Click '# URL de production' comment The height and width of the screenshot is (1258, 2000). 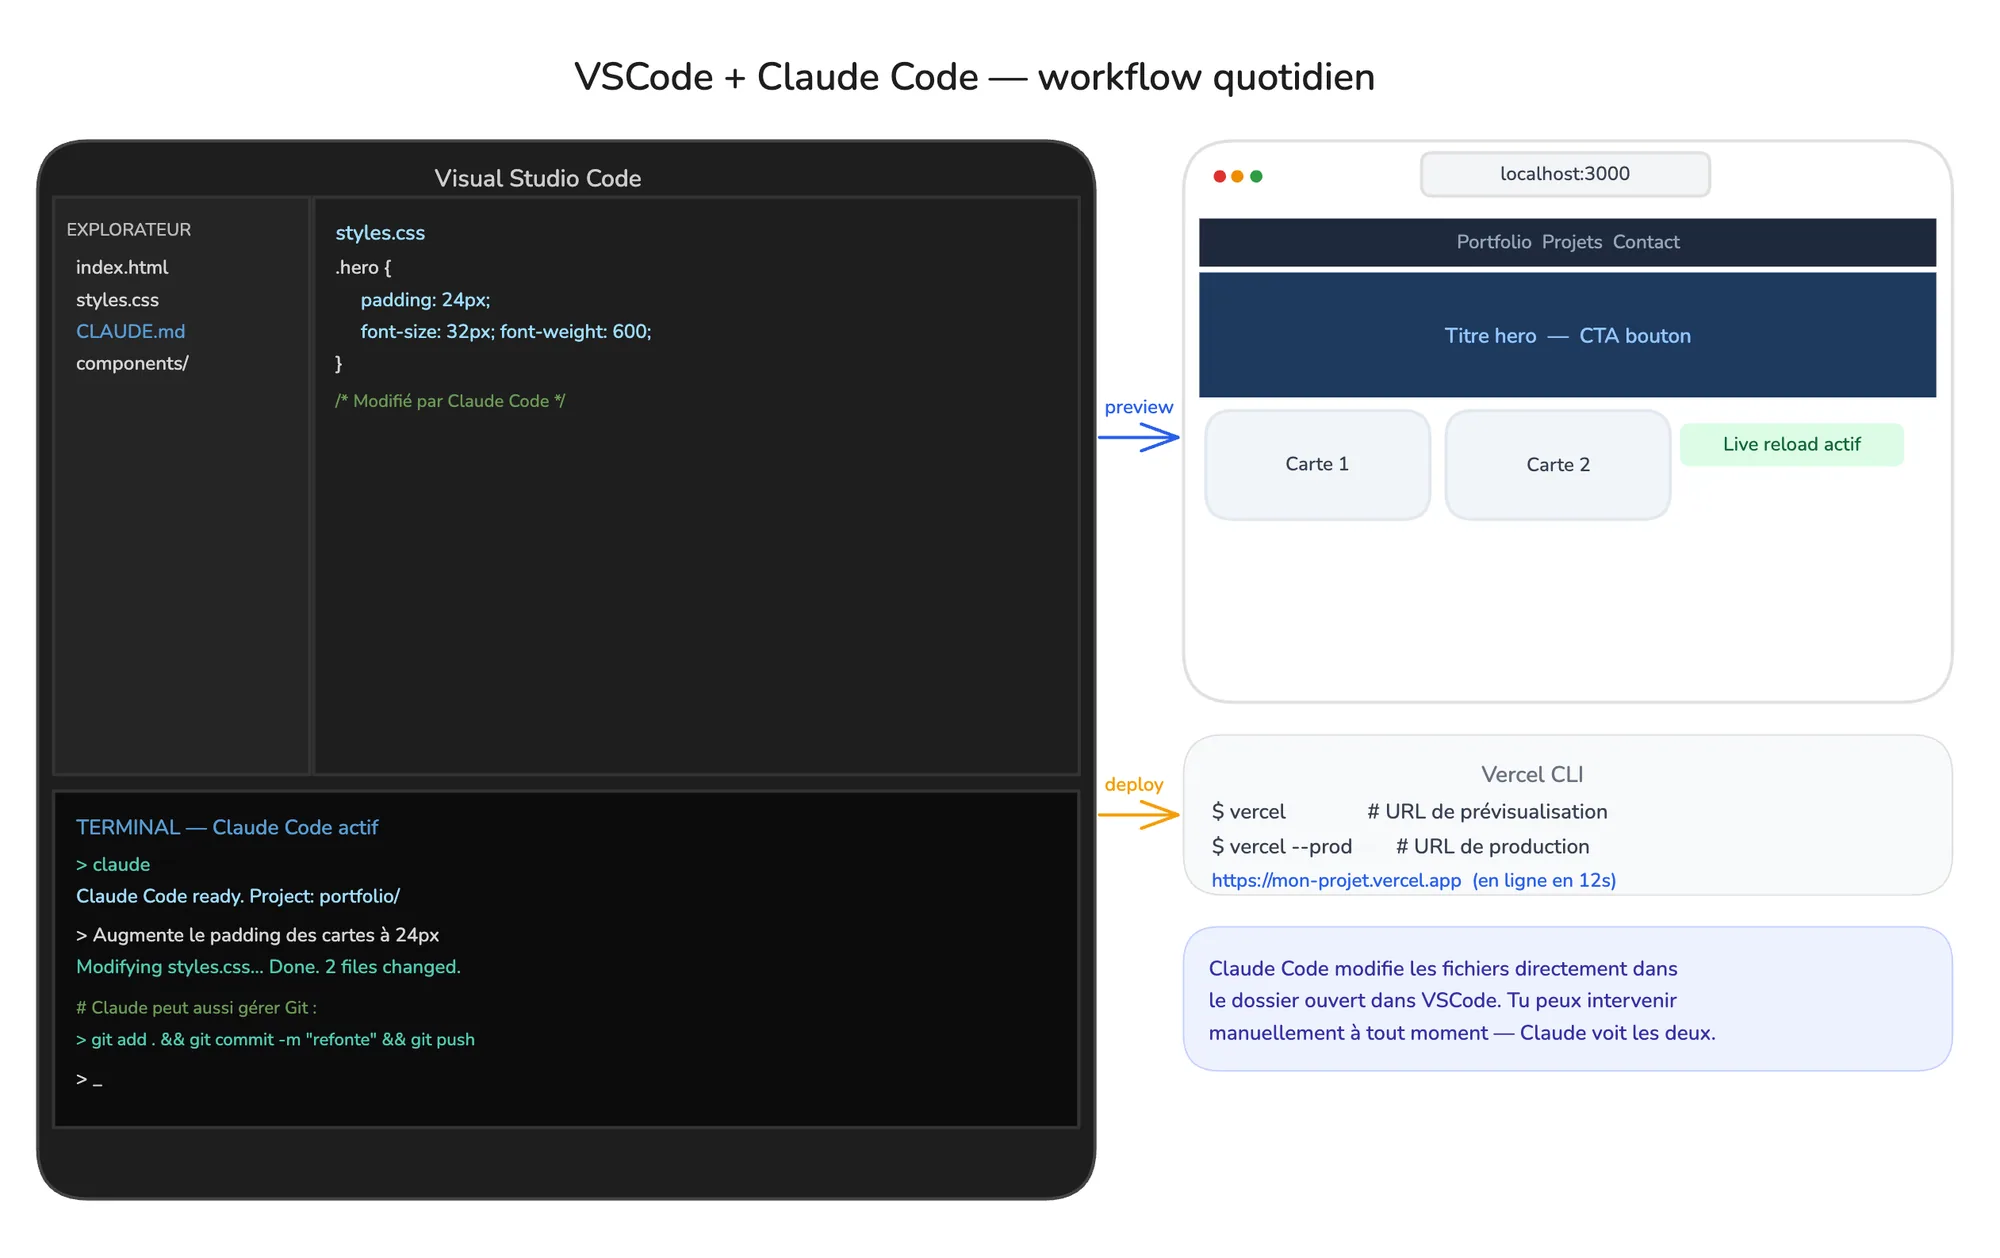pos(1492,846)
